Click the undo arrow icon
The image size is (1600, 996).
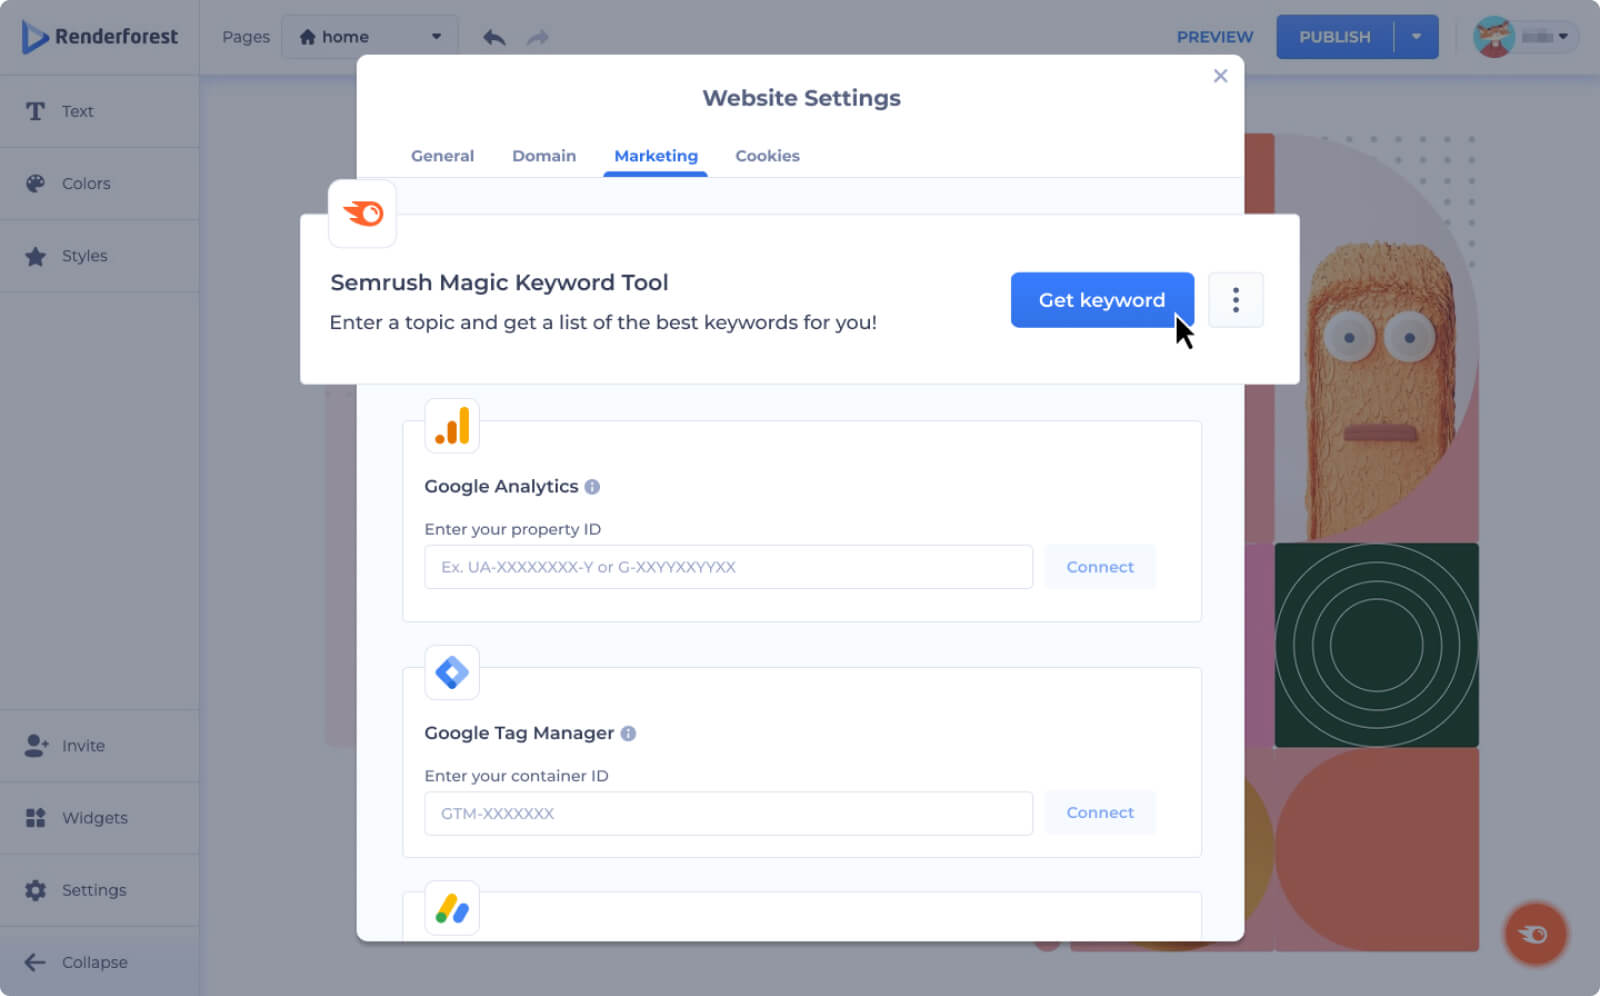pos(494,37)
